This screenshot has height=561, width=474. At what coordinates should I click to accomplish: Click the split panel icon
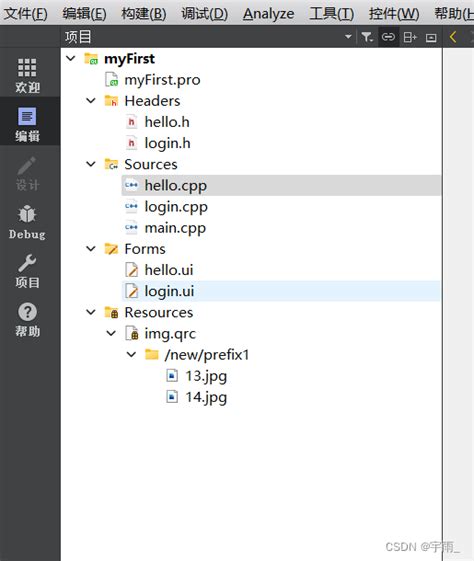[x=410, y=37]
